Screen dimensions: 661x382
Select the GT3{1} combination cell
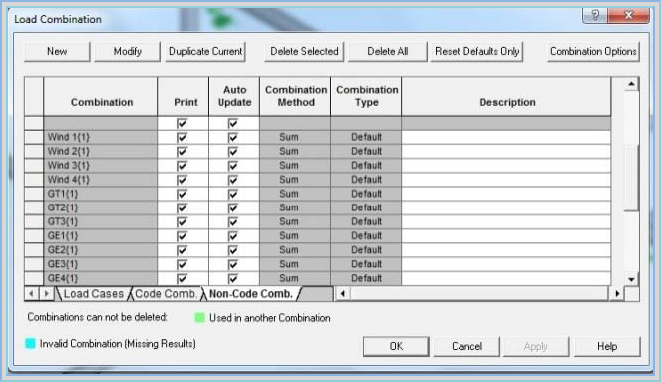click(x=101, y=221)
